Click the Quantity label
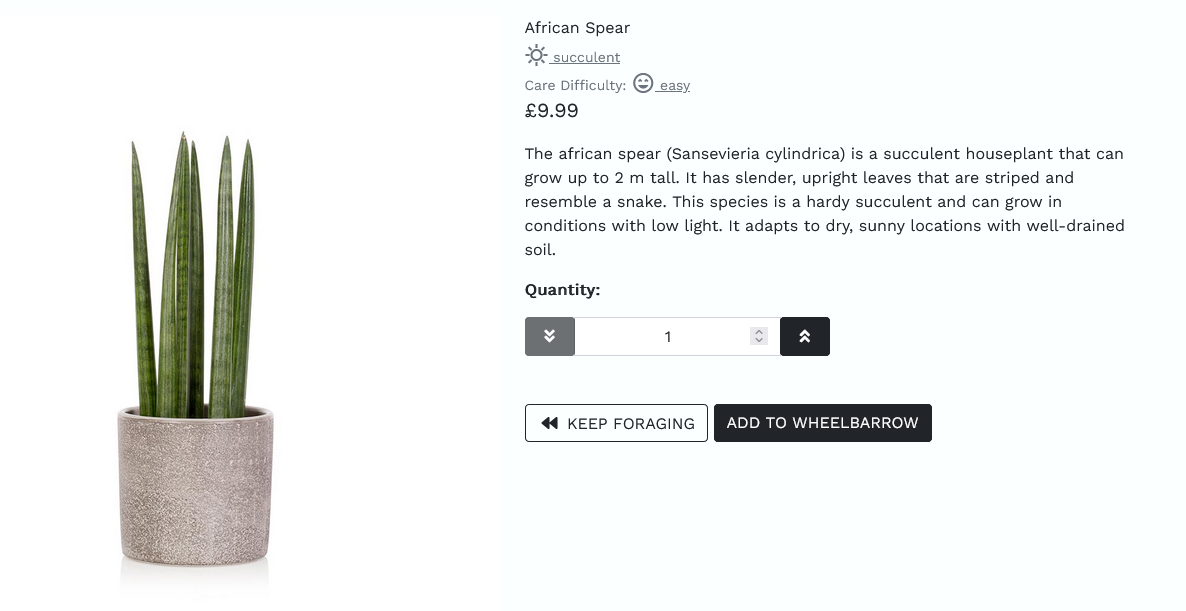 [x=562, y=290]
